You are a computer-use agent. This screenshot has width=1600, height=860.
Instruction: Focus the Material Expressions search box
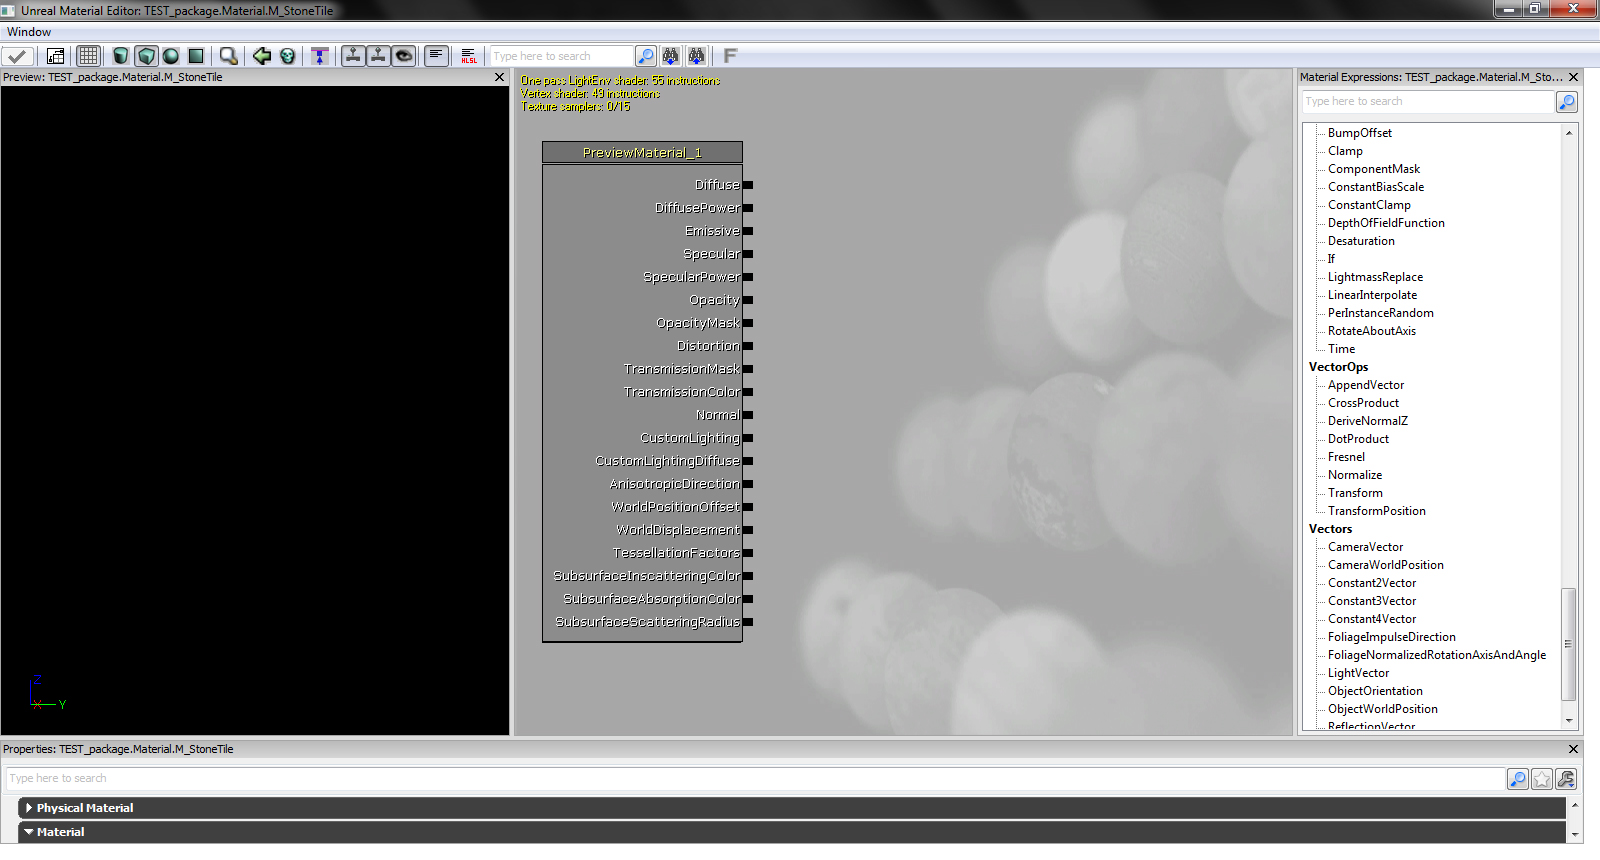click(1428, 101)
